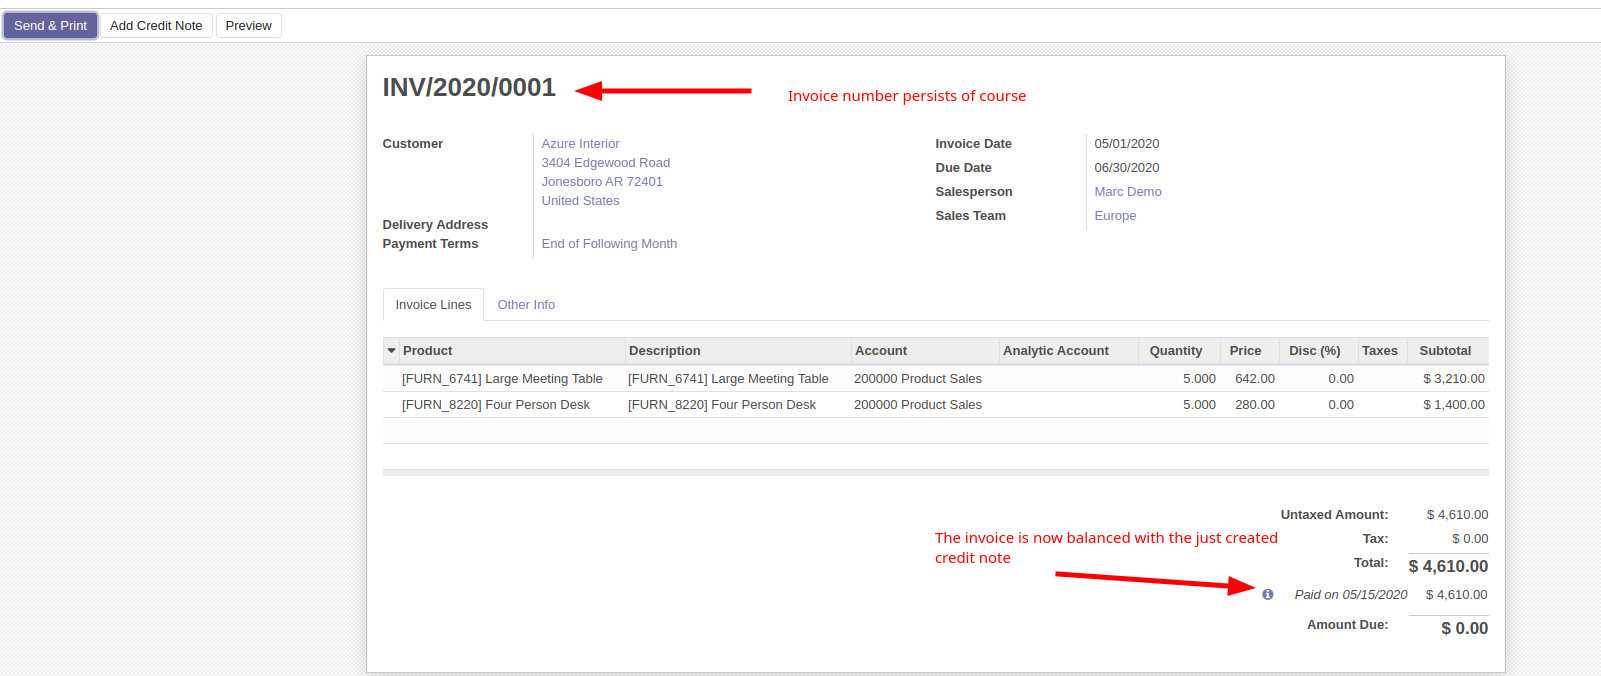Switch to the Other Info tab
The height and width of the screenshot is (676, 1601).
[x=526, y=305]
